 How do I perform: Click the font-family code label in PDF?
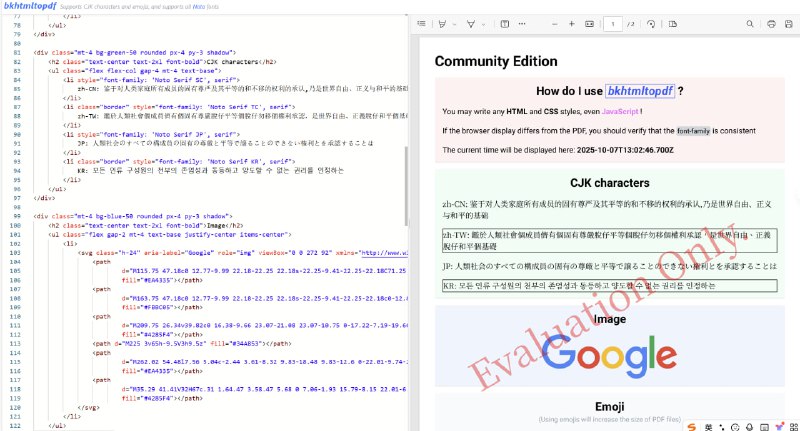[x=693, y=131]
